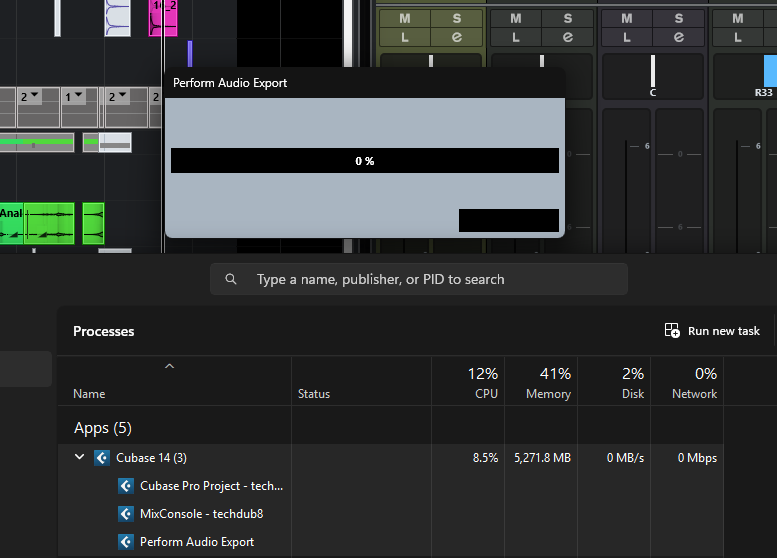Open channel settings (e) on olive-green channel
The image size is (777, 558).
[x=456, y=37]
